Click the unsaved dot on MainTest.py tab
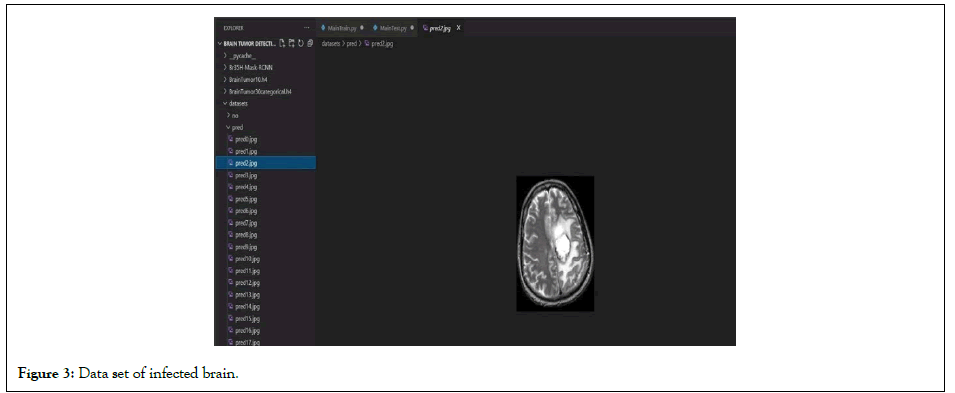The image size is (955, 393). (x=412, y=28)
